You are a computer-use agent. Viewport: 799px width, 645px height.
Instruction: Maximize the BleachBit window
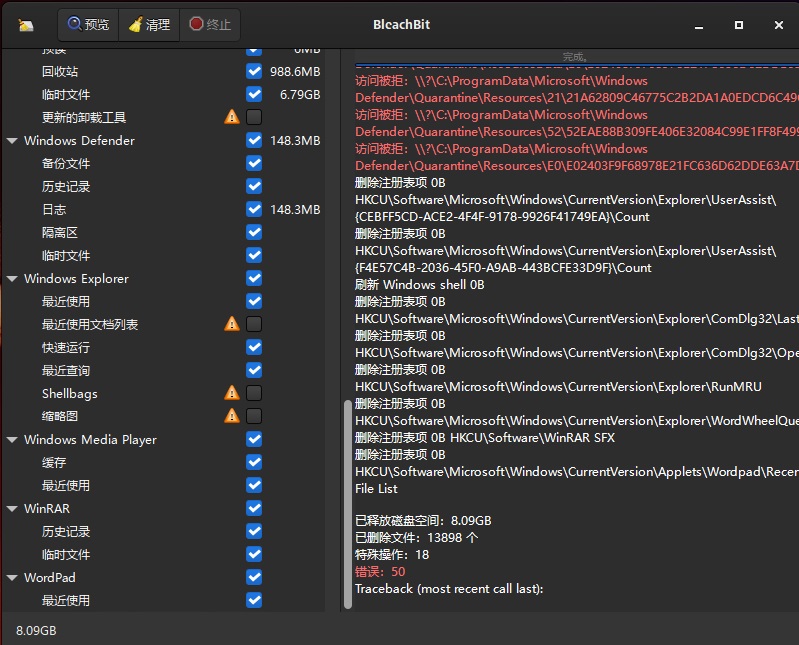739,25
